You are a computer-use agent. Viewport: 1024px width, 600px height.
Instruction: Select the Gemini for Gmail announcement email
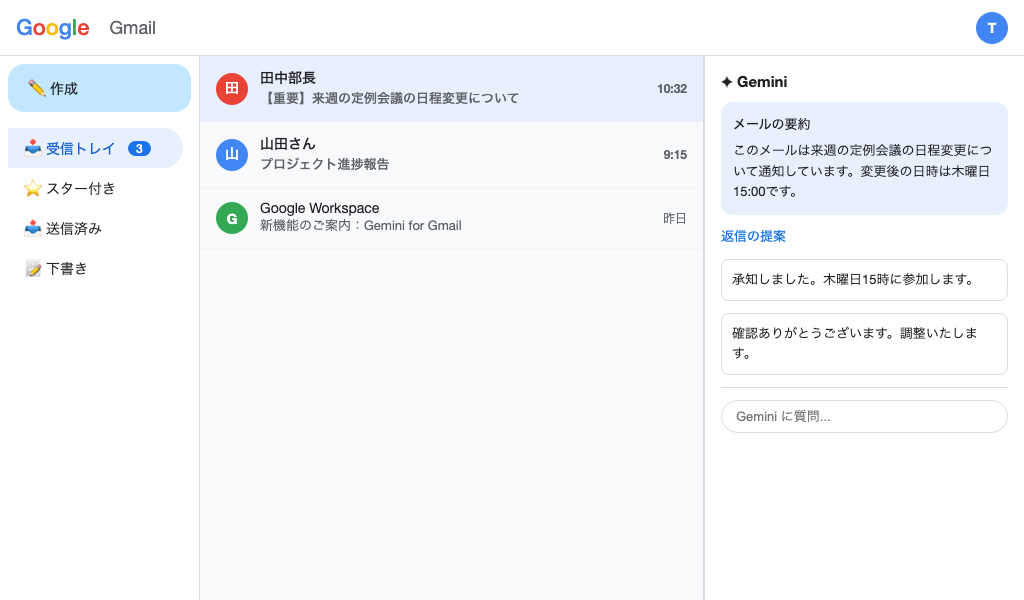450,217
